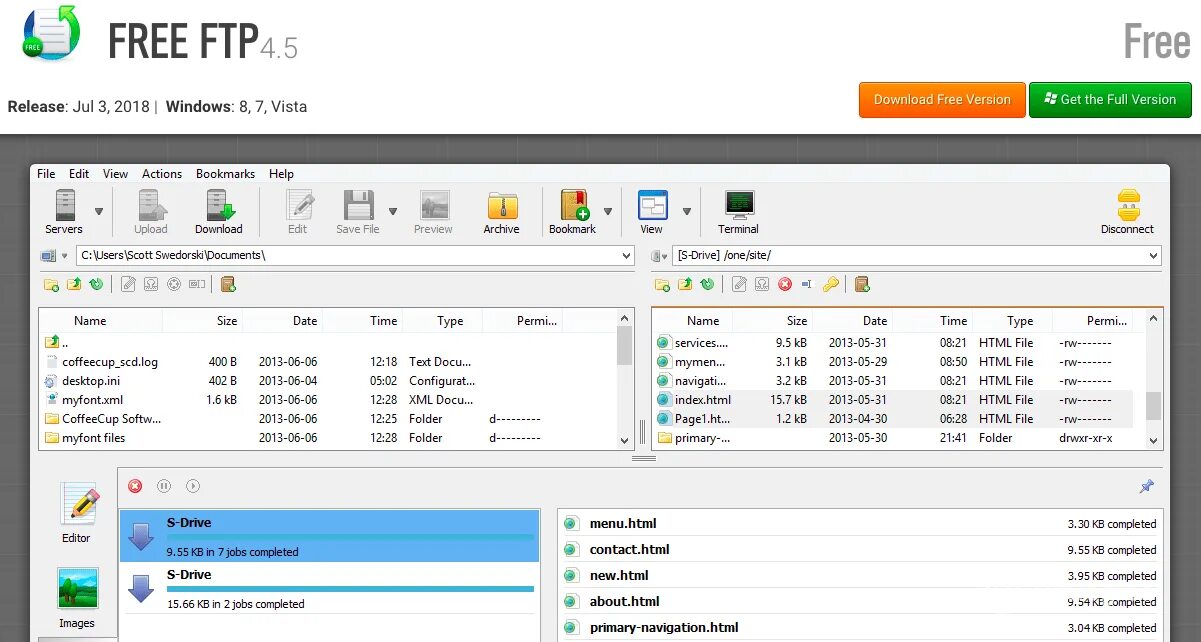The height and width of the screenshot is (642, 1201).
Task: Open the S-Drive path combo box dropdown
Action: (x=1153, y=256)
